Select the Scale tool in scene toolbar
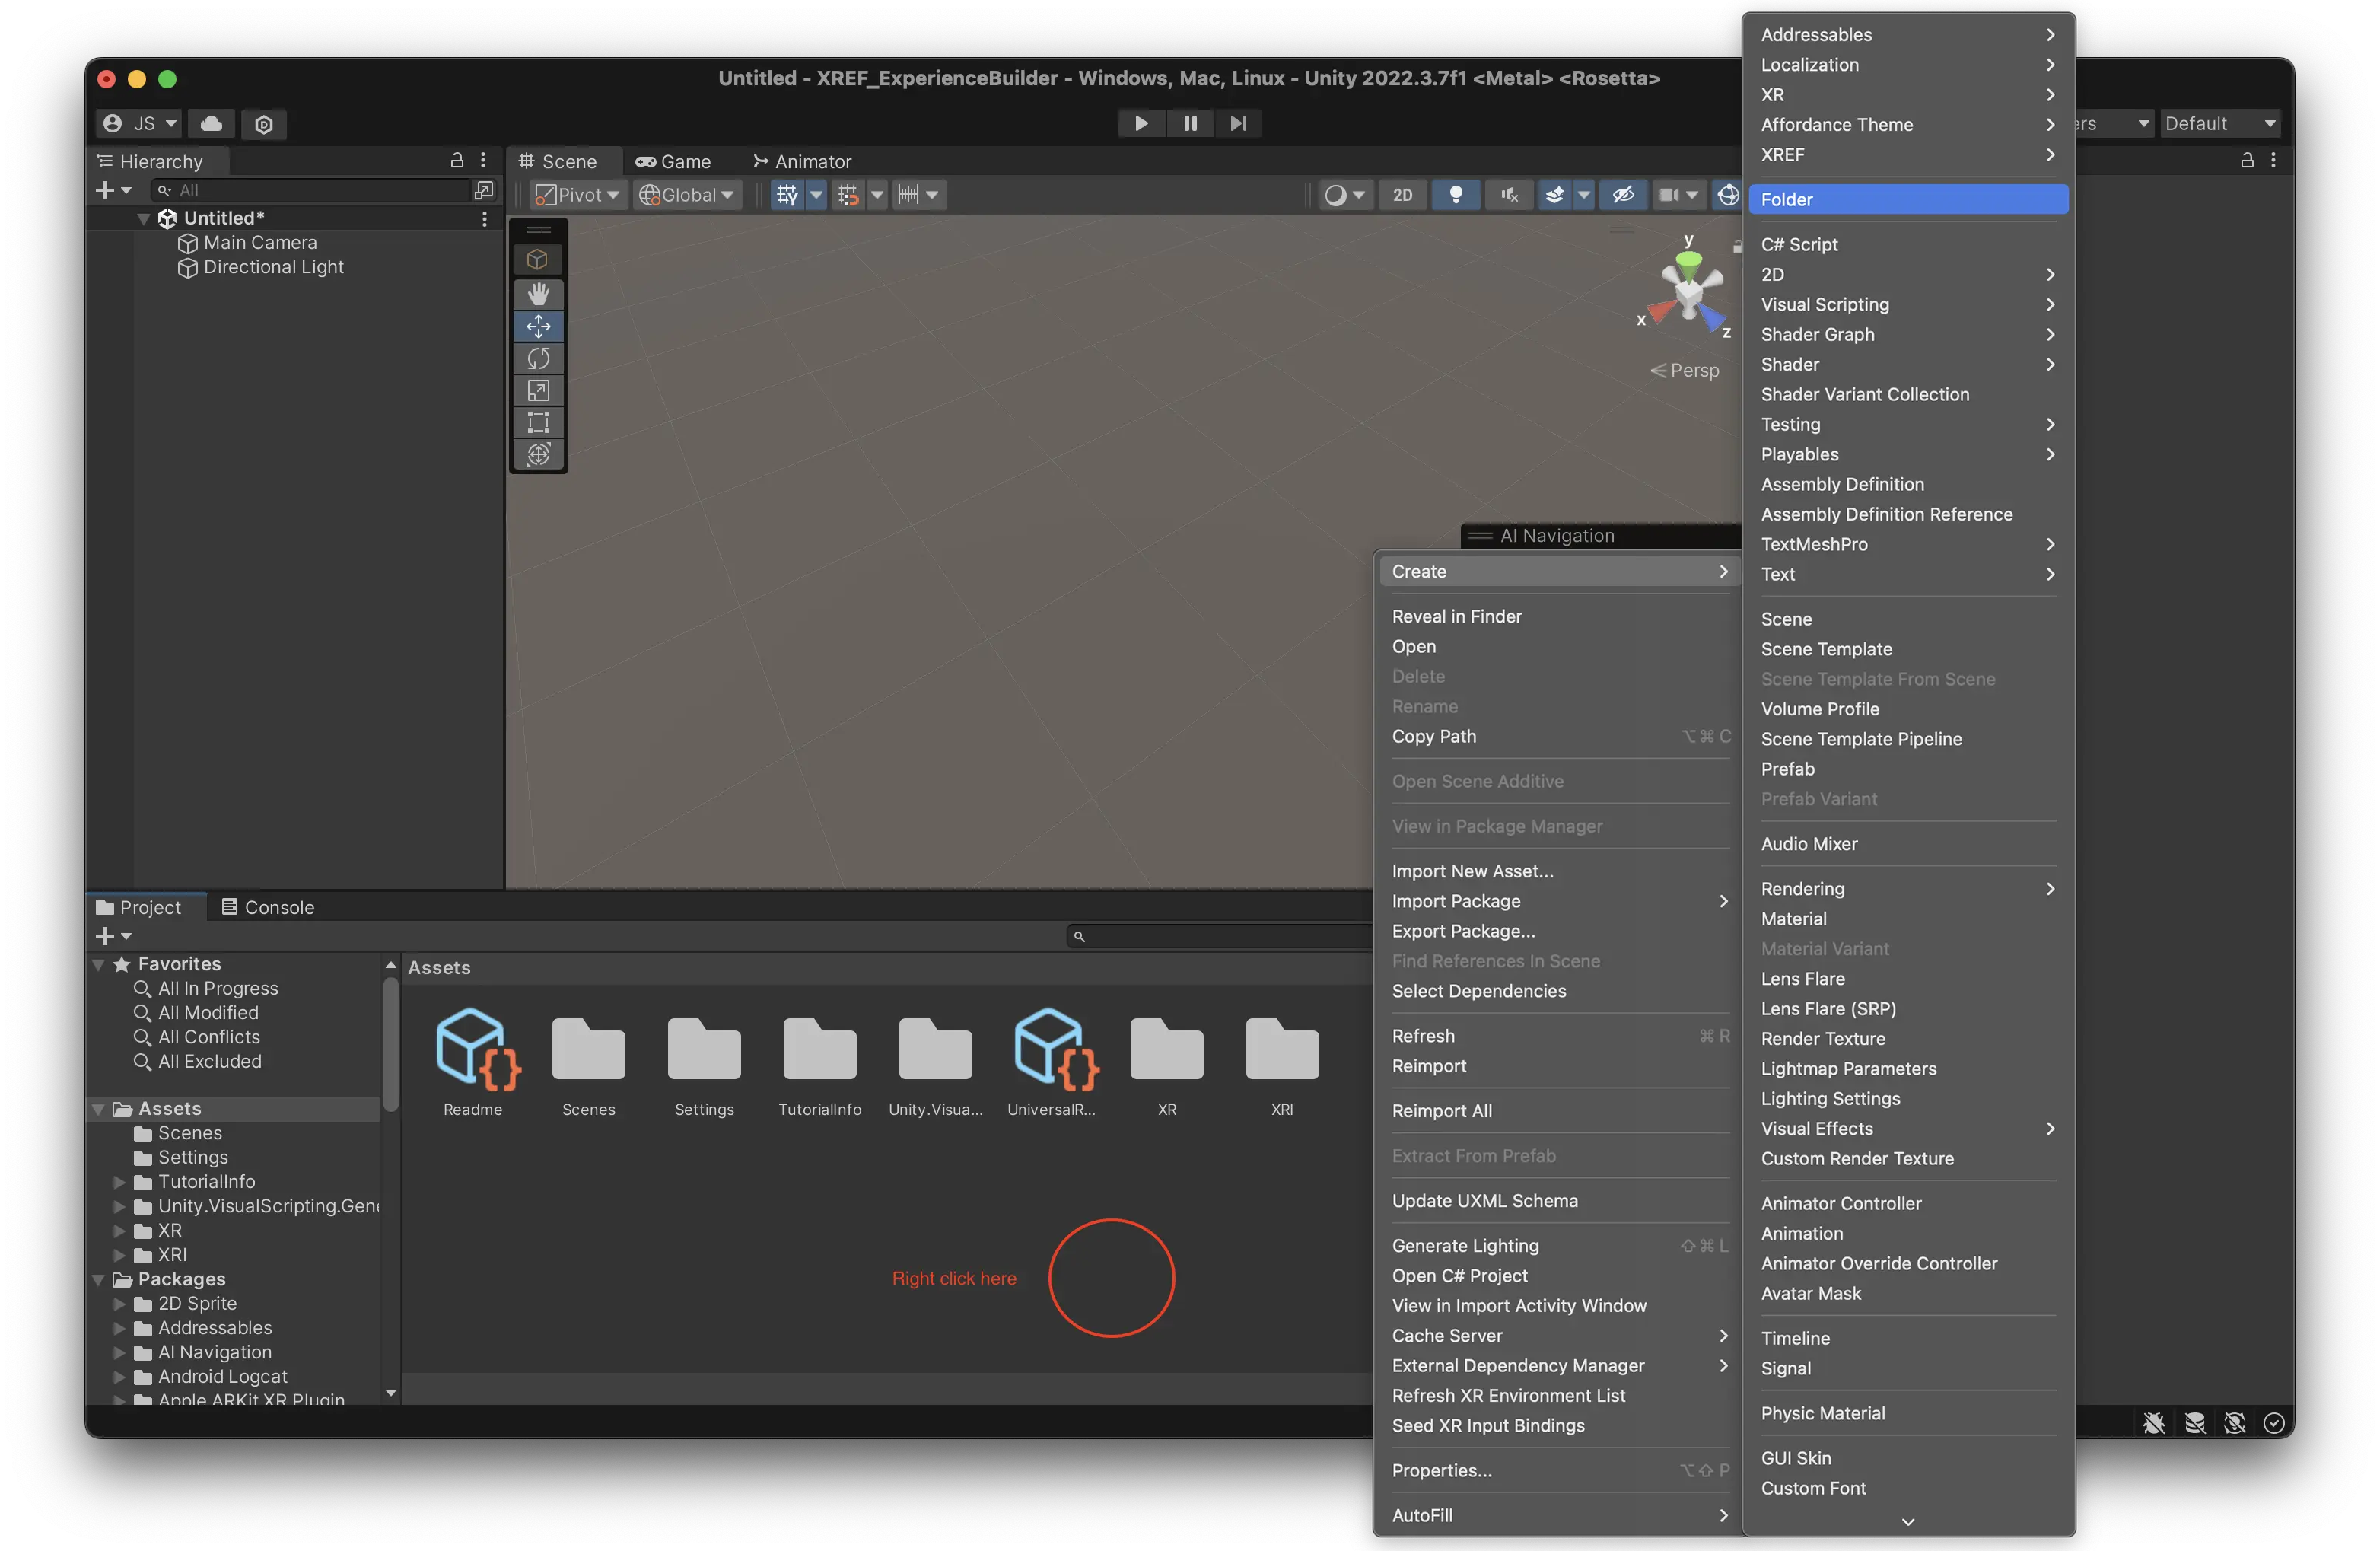2380x1551 pixels. 538,390
